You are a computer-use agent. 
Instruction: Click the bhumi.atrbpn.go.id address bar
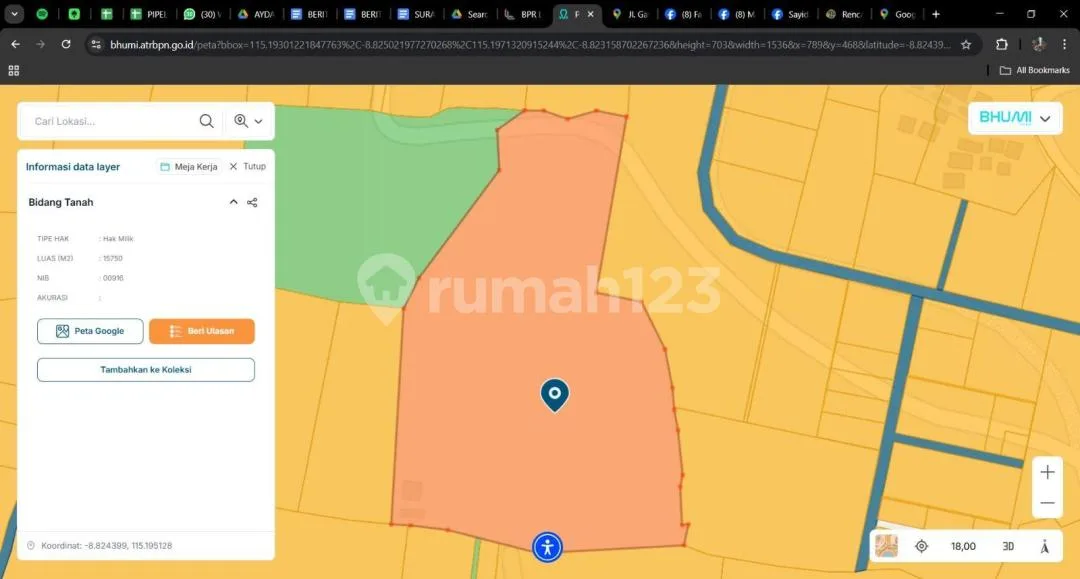530,45
